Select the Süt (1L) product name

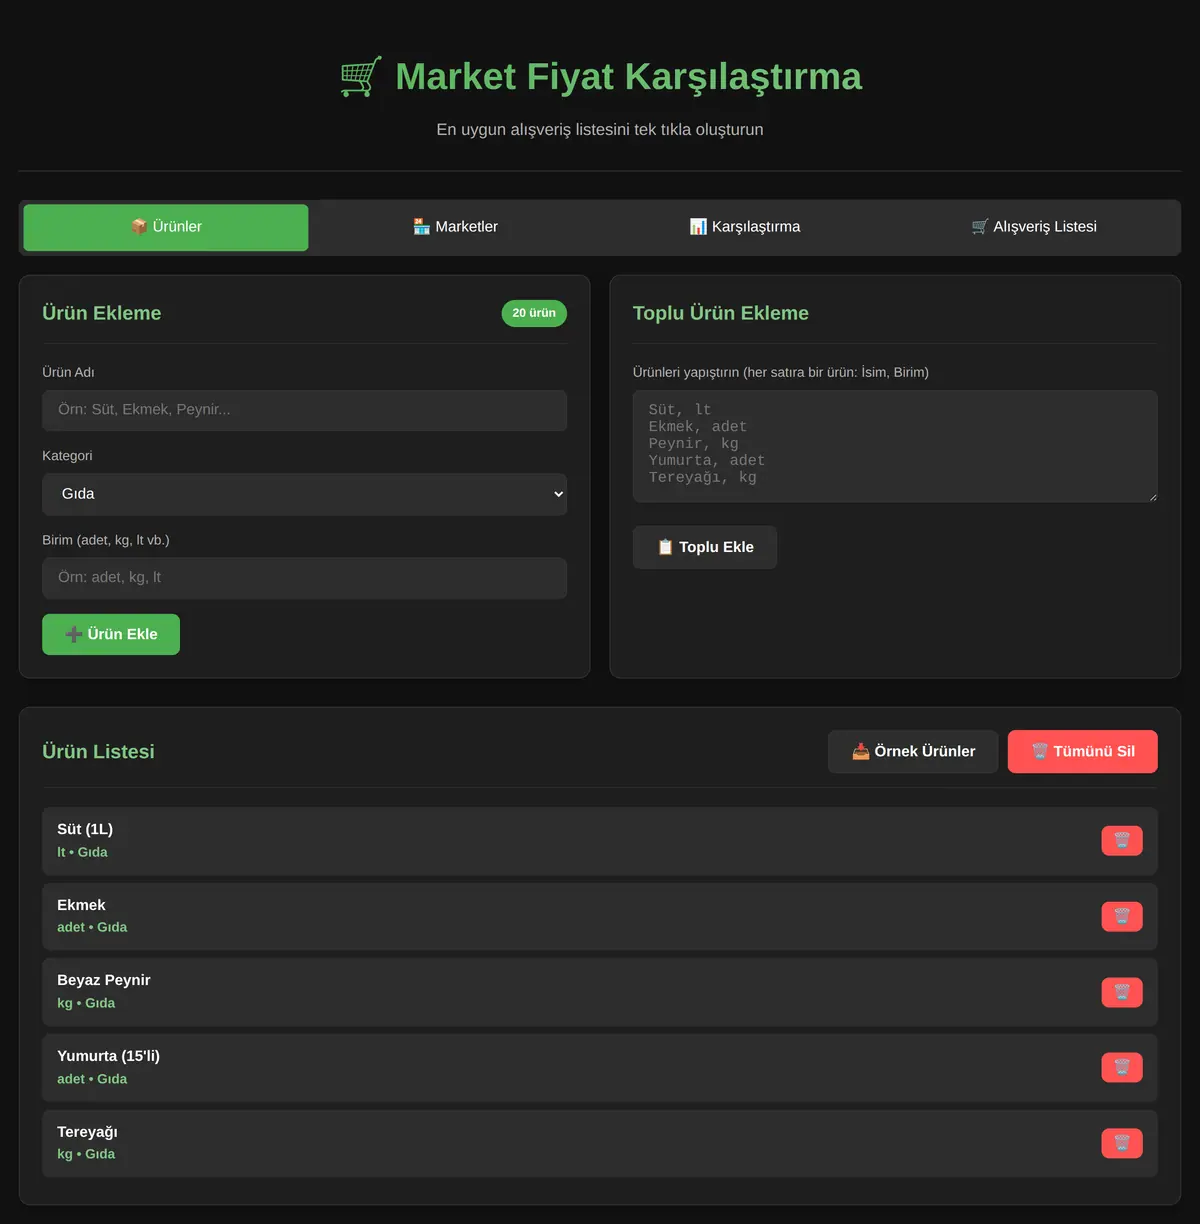pyautogui.click(x=85, y=829)
